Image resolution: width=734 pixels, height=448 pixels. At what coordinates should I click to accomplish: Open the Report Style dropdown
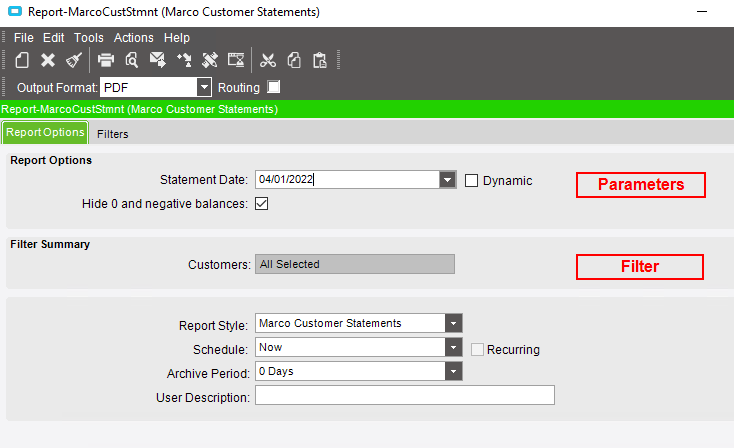(x=453, y=323)
